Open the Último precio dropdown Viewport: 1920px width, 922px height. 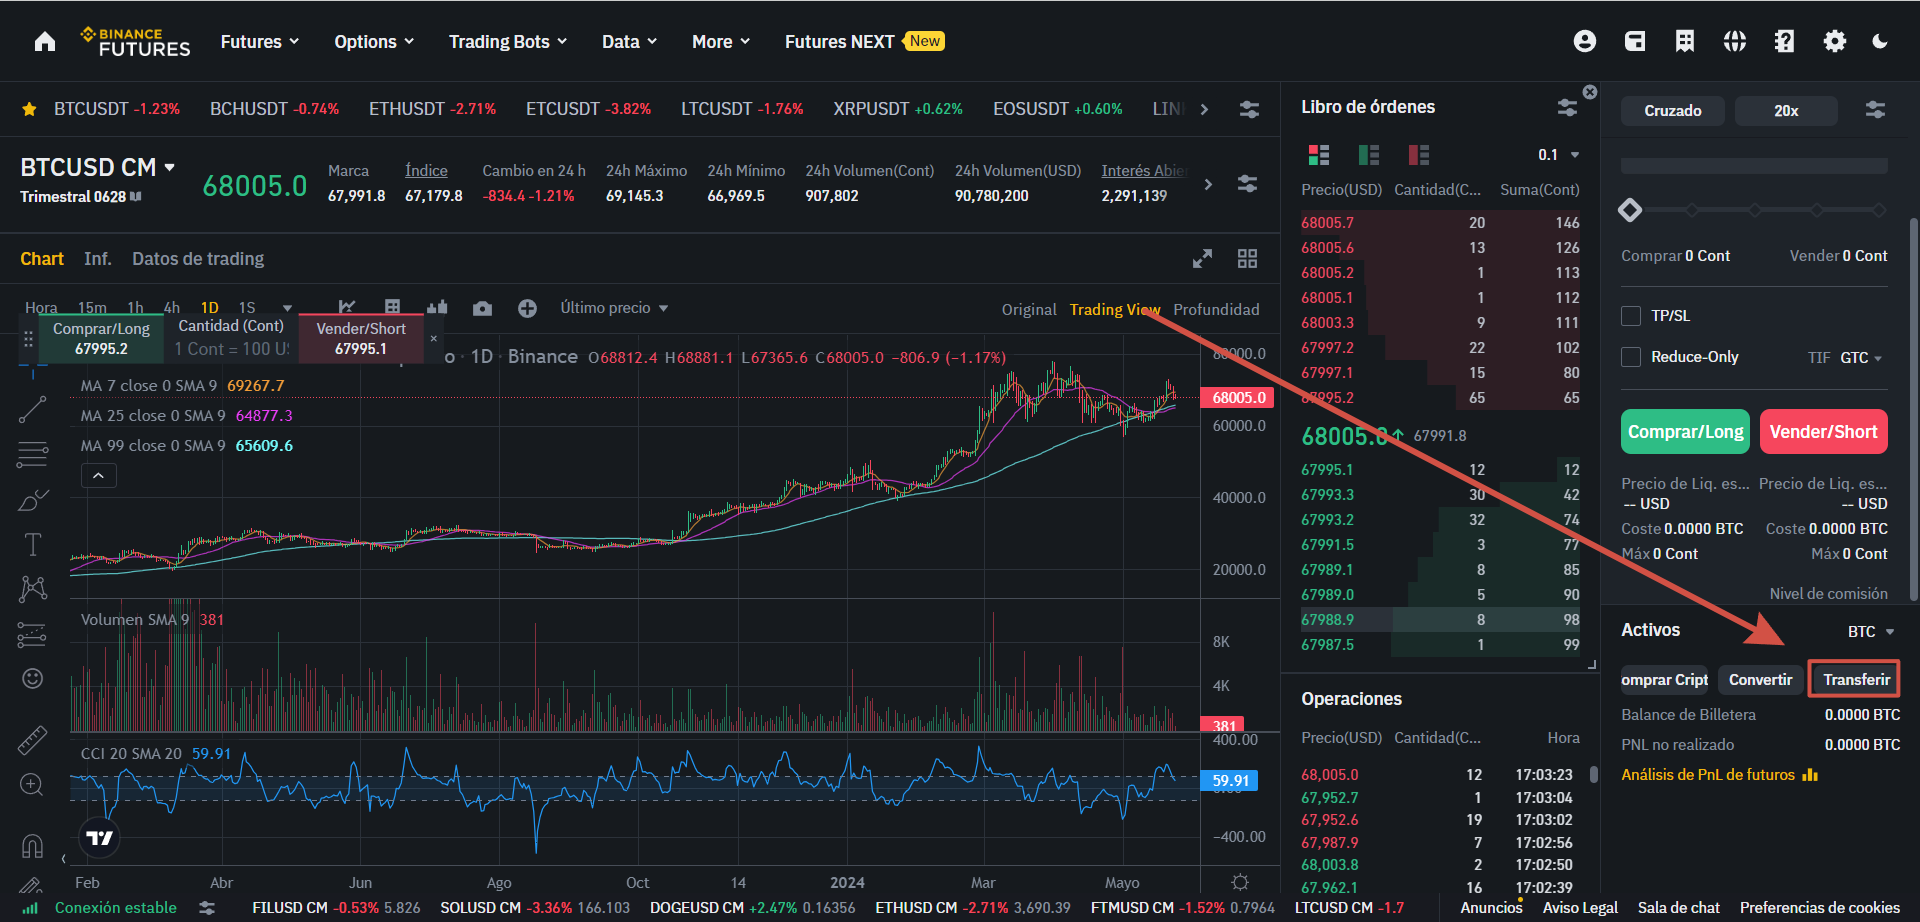[x=614, y=308]
